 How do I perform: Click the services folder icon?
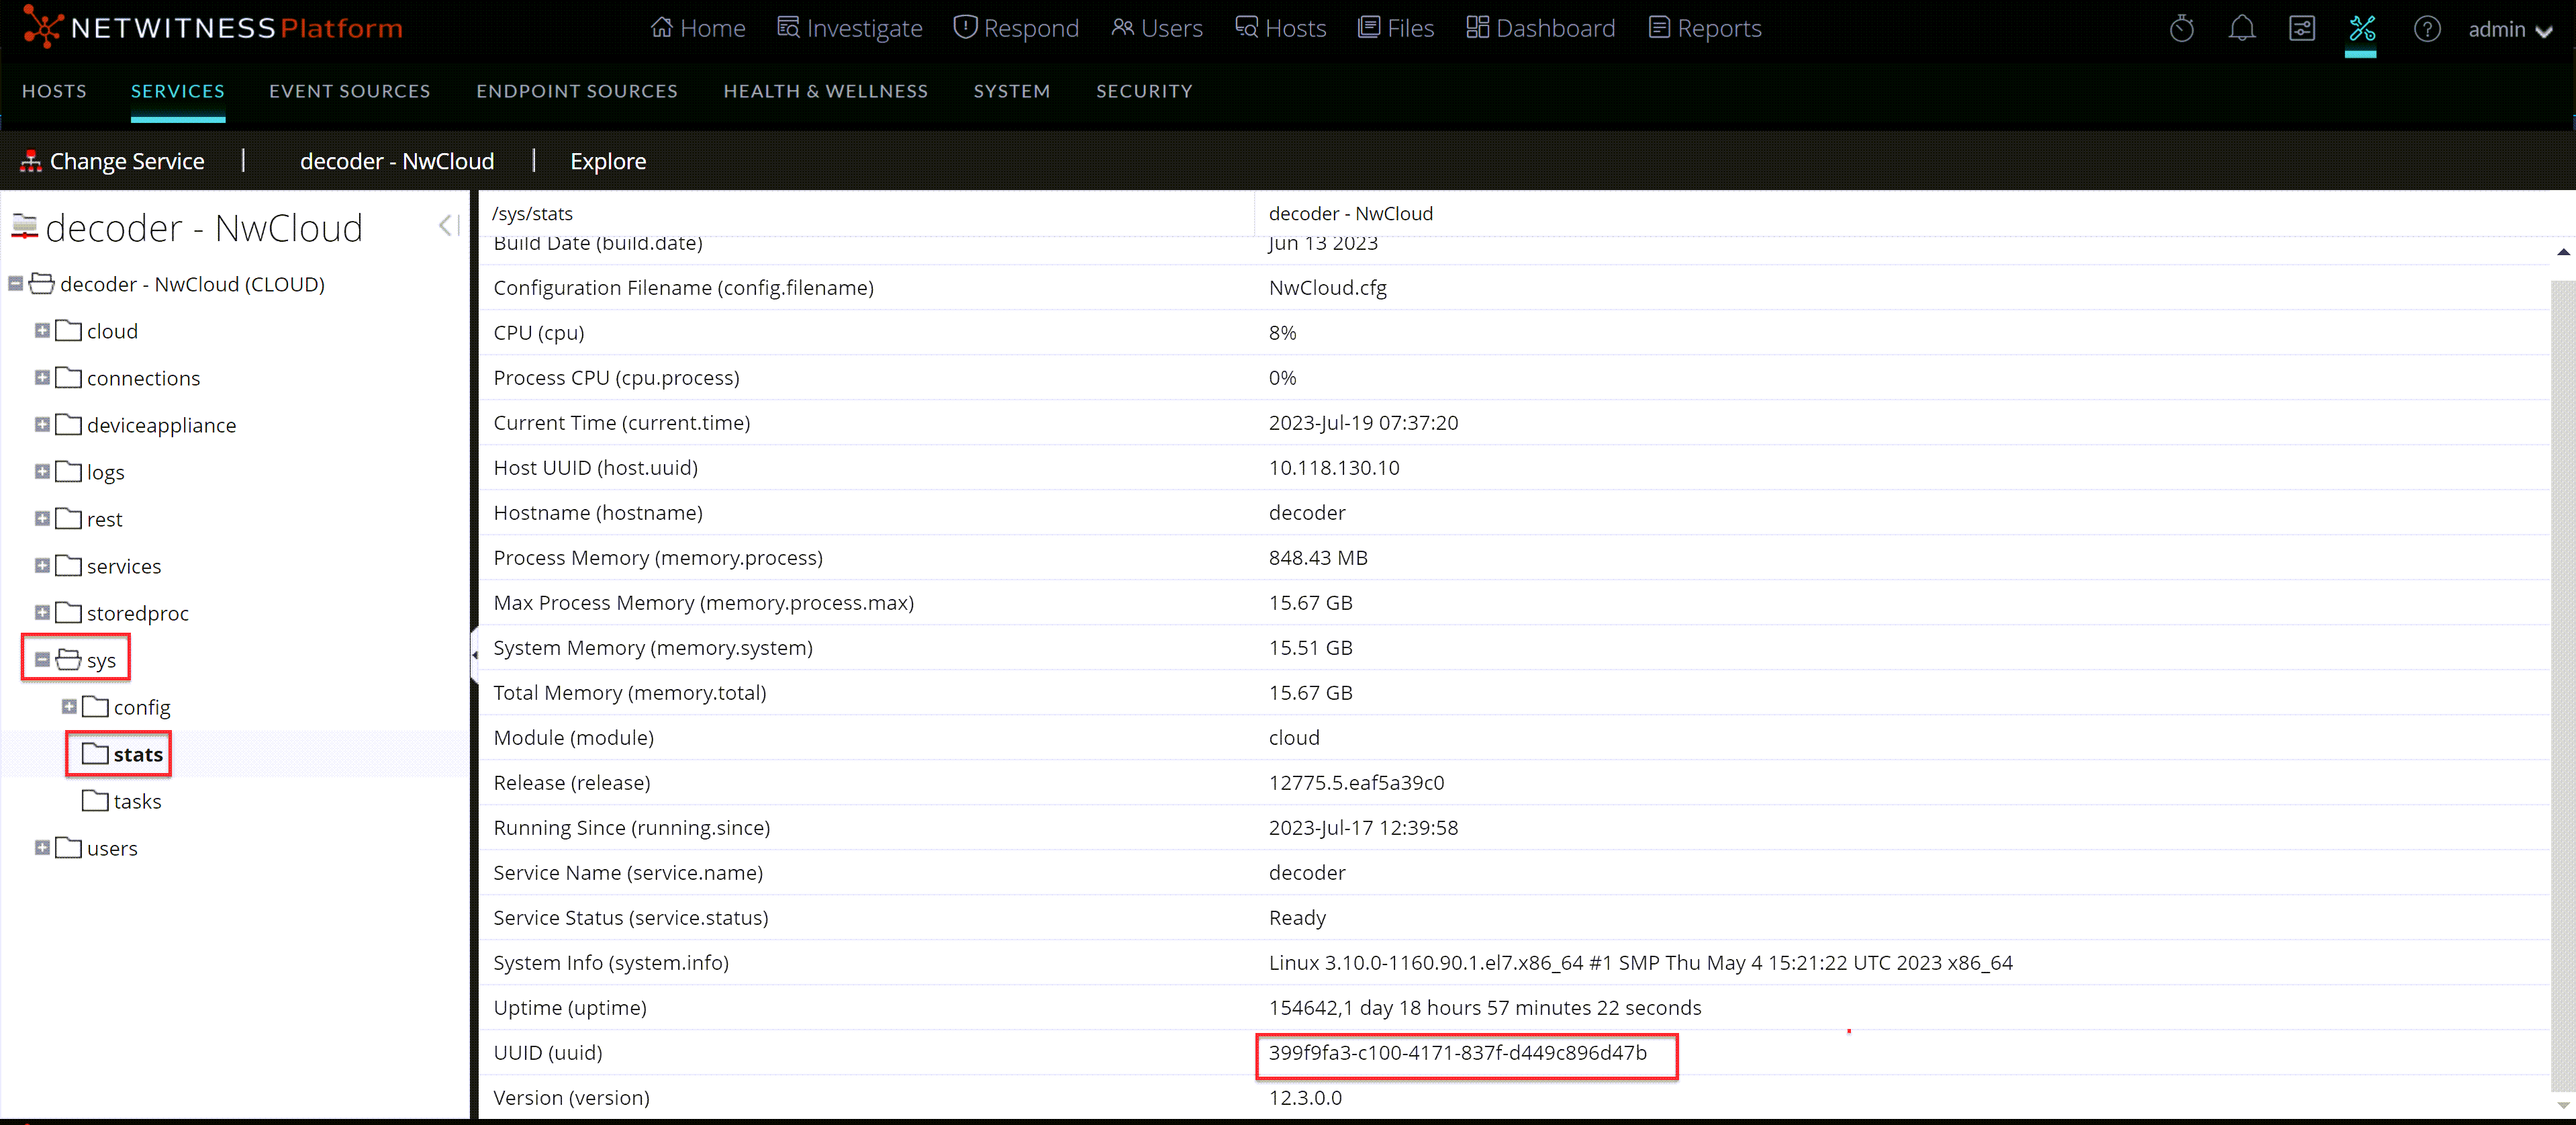[x=68, y=566]
